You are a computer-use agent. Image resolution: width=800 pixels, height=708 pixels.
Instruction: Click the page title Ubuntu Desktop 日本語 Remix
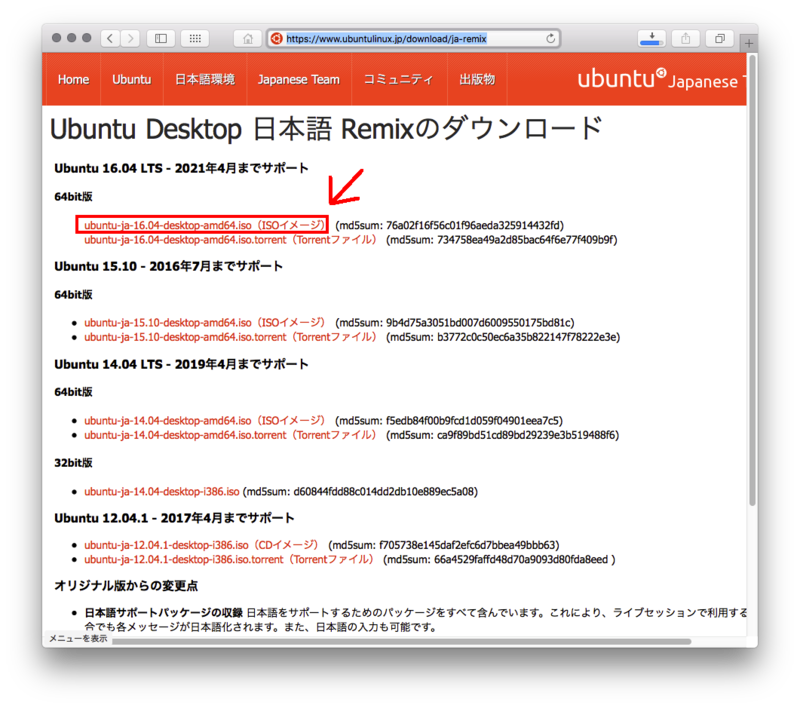[x=326, y=129]
